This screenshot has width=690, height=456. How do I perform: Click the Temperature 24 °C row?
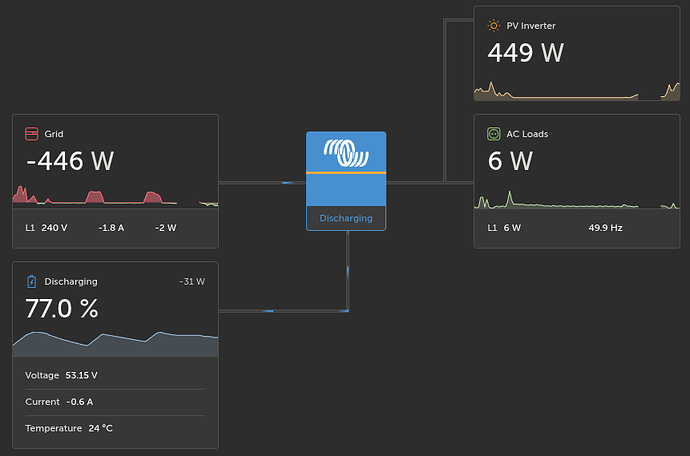[x=115, y=428]
